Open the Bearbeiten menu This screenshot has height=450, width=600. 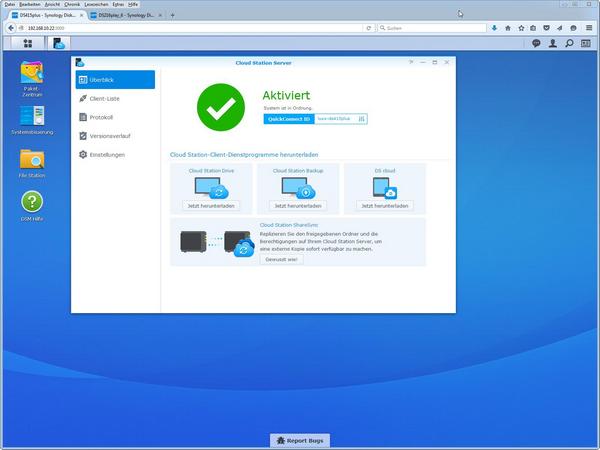point(30,4)
